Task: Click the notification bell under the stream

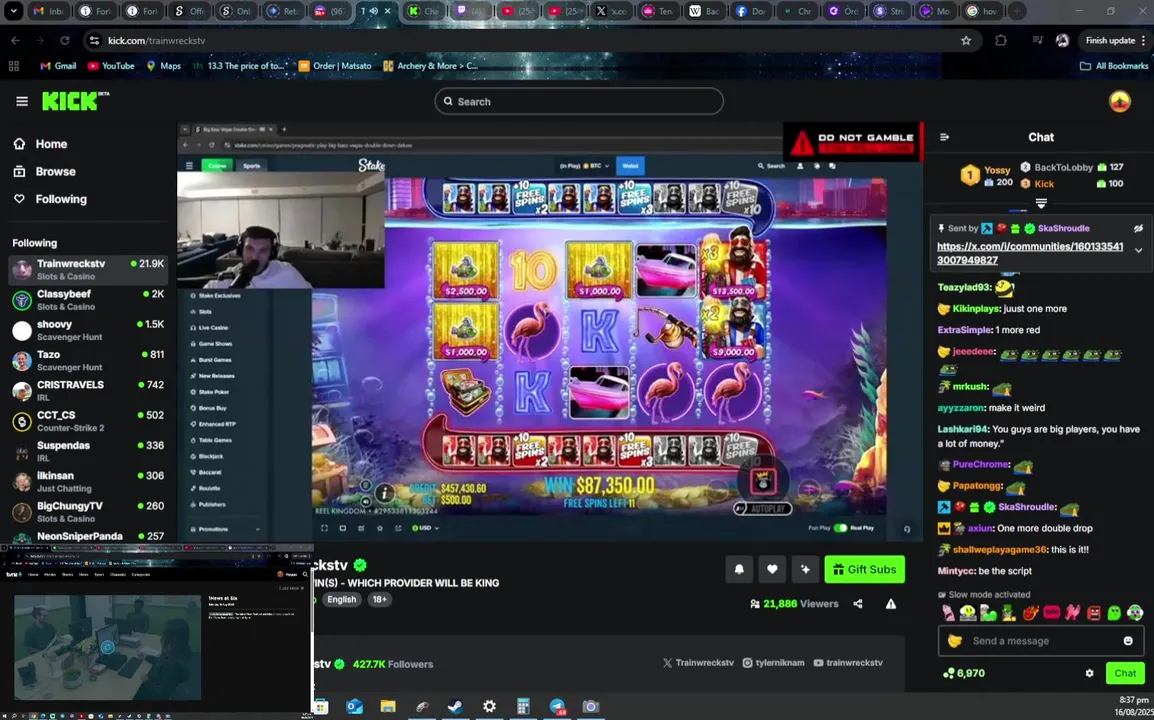Action: click(x=739, y=569)
